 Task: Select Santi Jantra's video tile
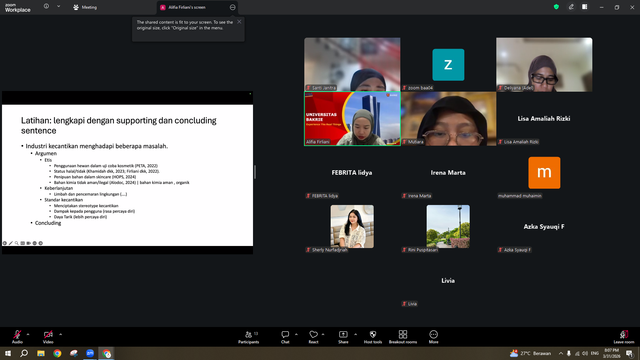[x=352, y=64]
